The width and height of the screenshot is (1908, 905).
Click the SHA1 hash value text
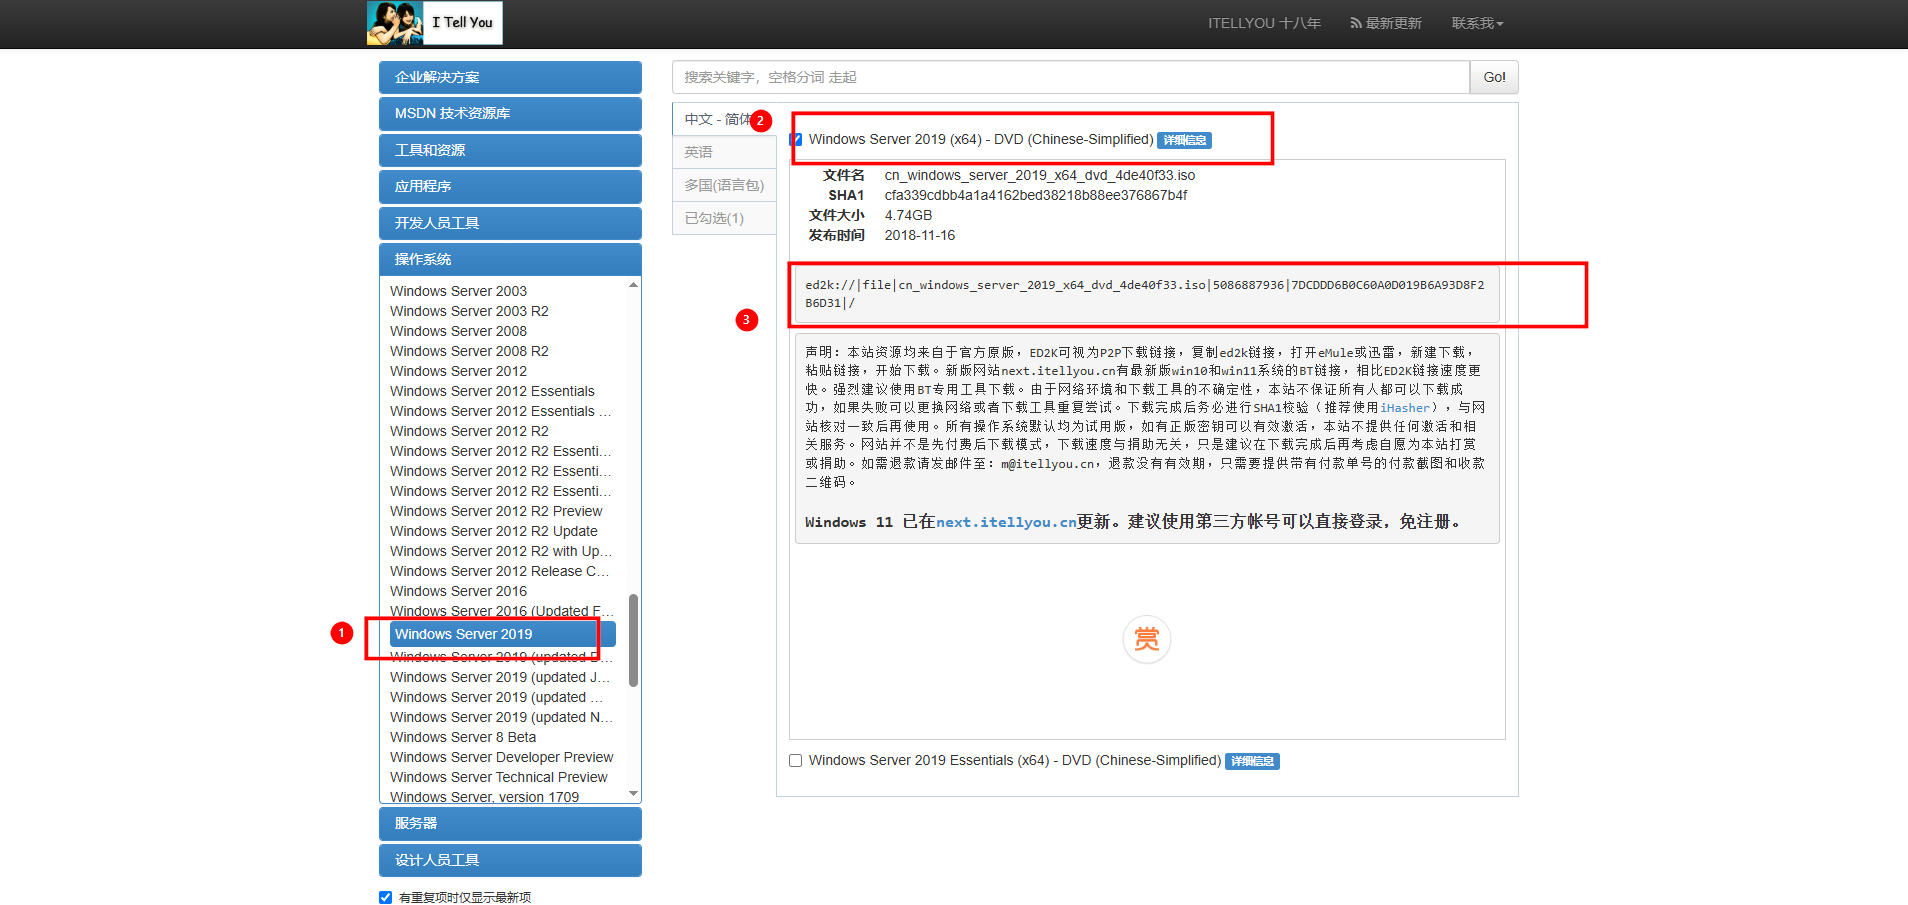1036,195
